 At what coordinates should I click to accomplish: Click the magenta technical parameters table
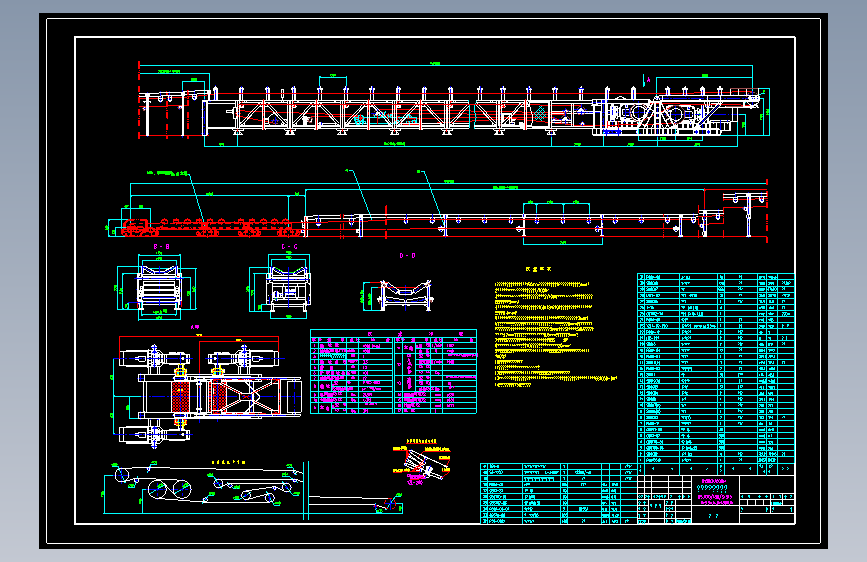point(393,371)
